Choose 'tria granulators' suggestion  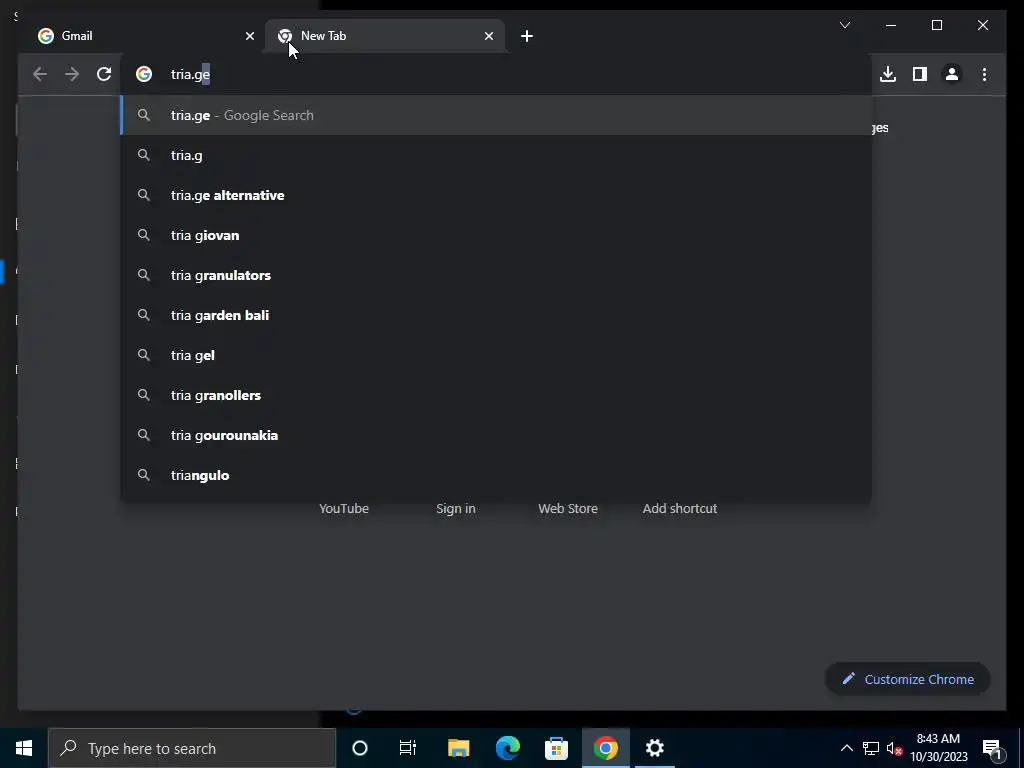click(x=496, y=275)
